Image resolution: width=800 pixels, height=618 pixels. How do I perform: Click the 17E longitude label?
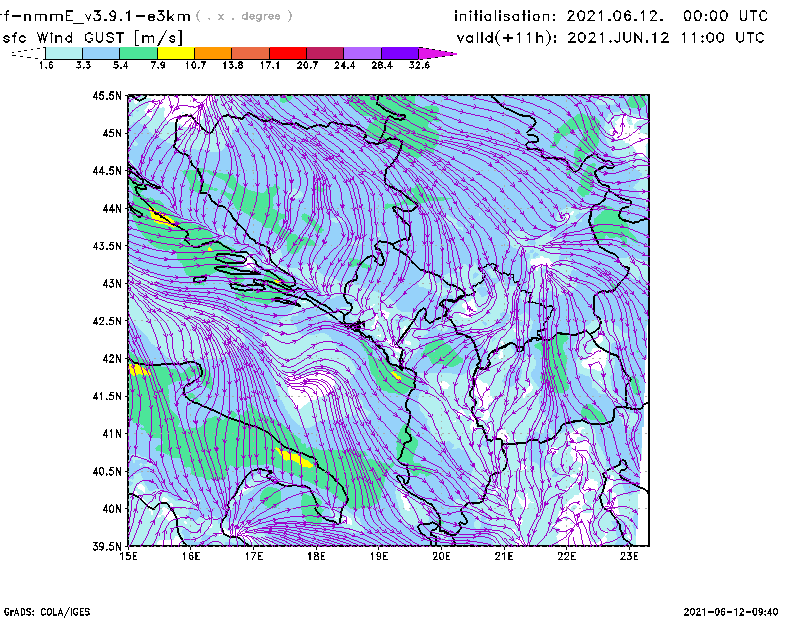coord(254,556)
